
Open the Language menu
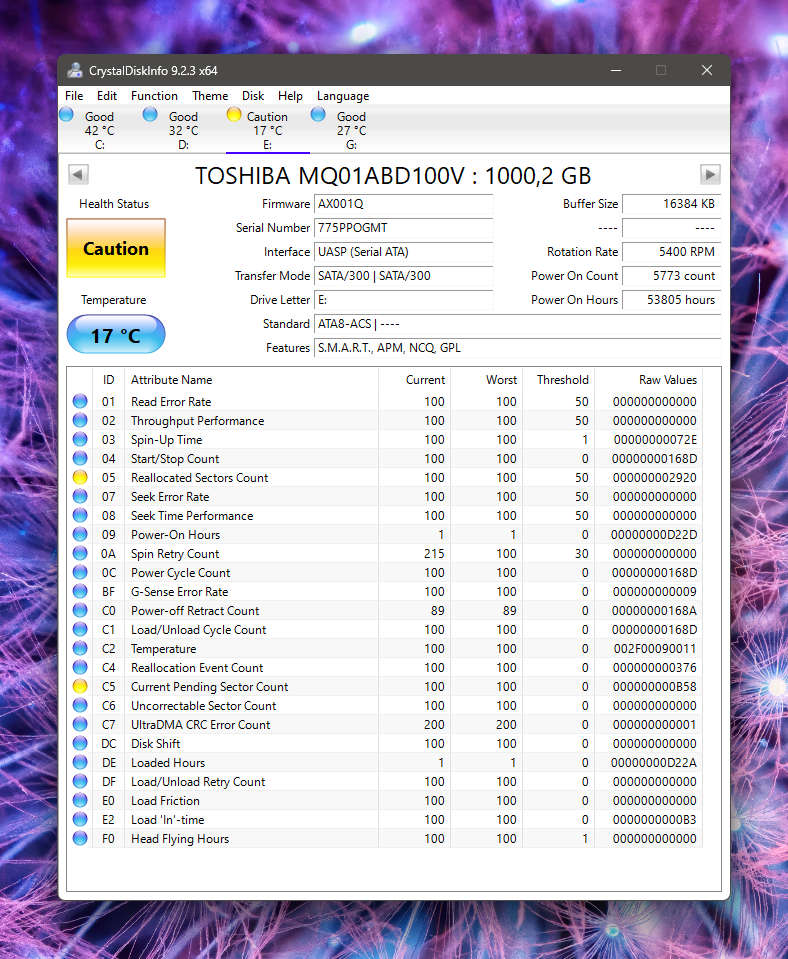pyautogui.click(x=343, y=96)
